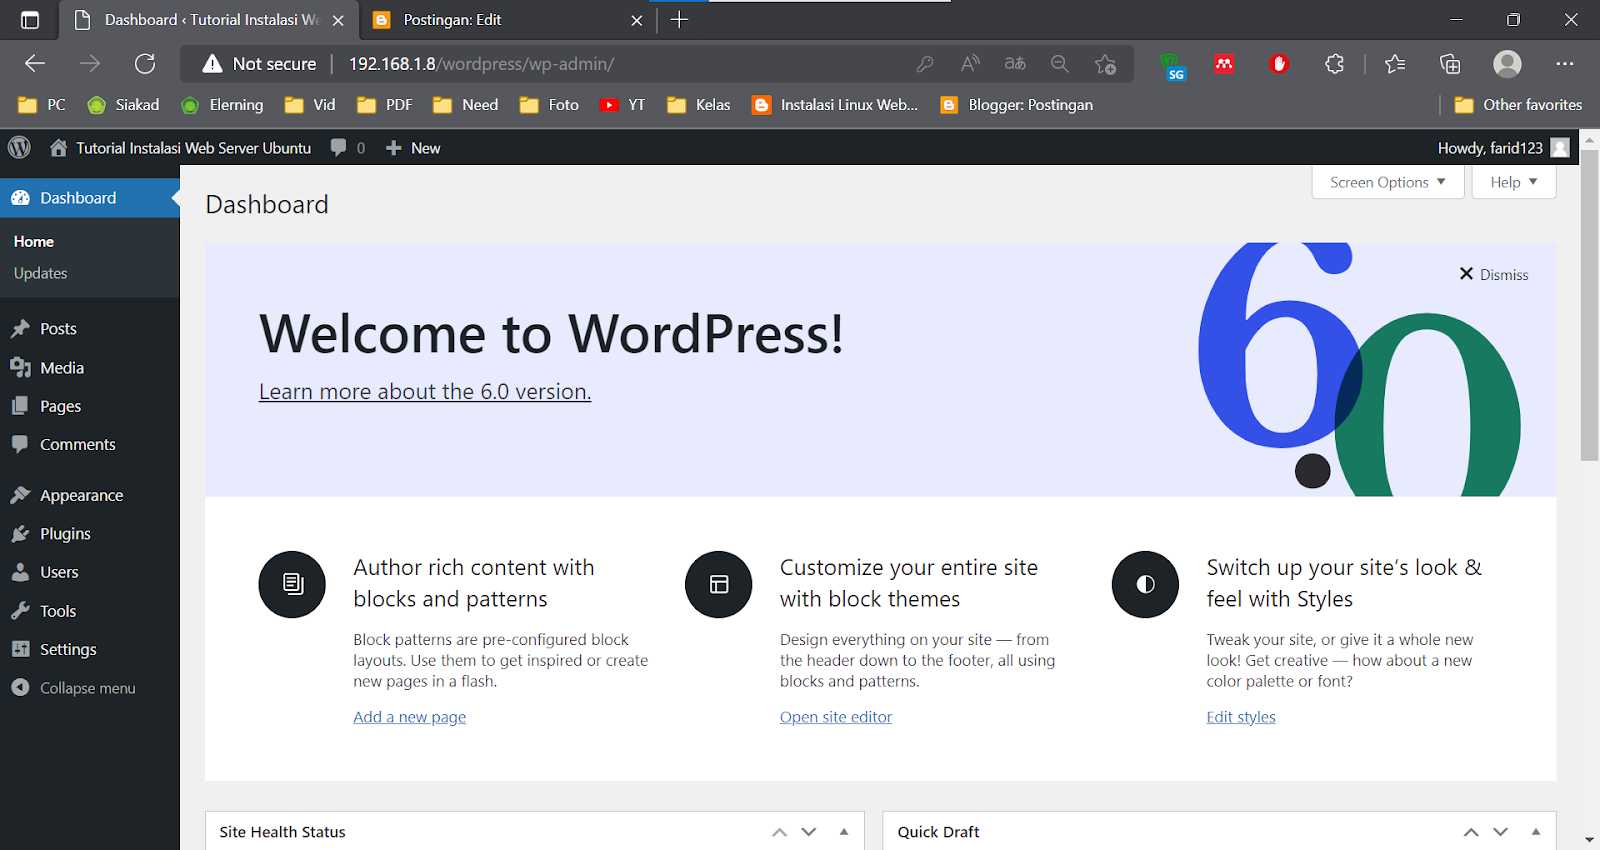Open the YT bookmark
This screenshot has width=1600, height=850.
(x=622, y=105)
